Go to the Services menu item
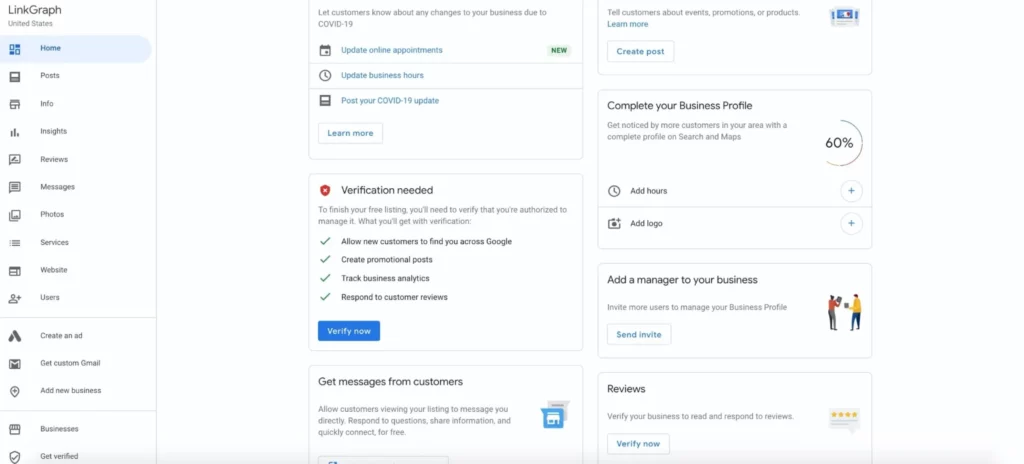Image resolution: width=1024 pixels, height=464 pixels. [x=54, y=242]
